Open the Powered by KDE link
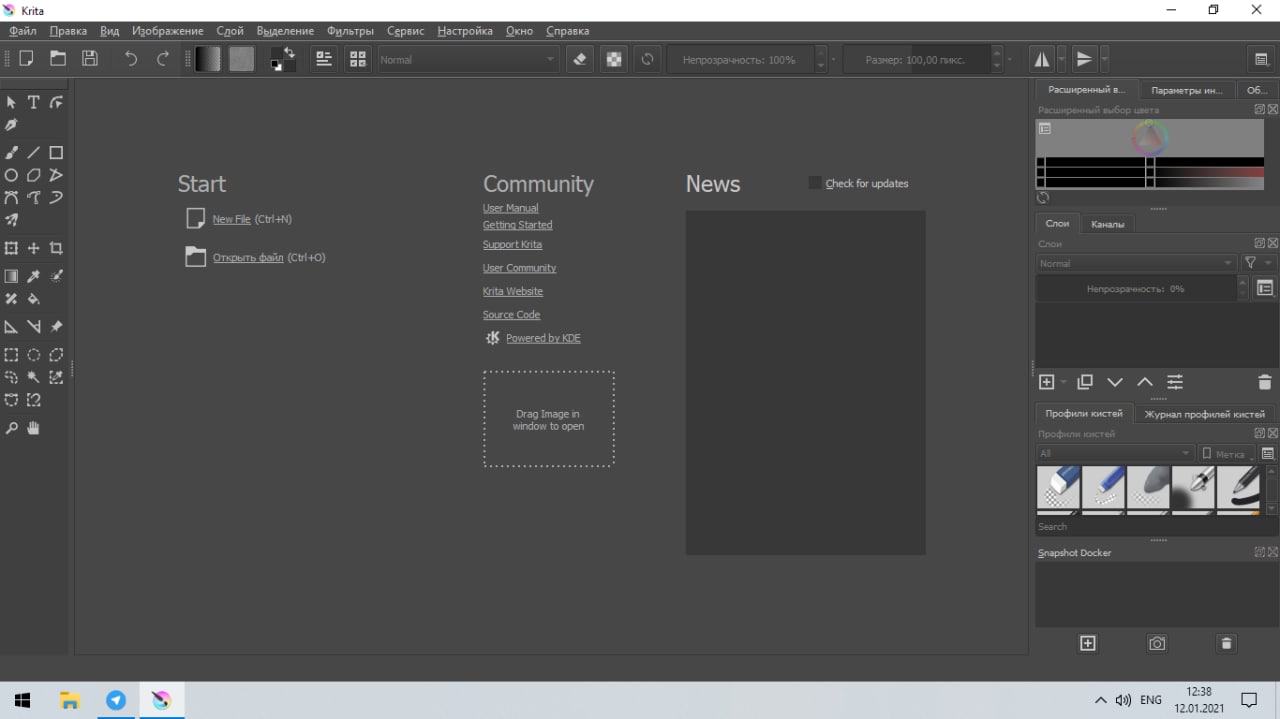Screen dimensions: 1280x719 tap(543, 338)
